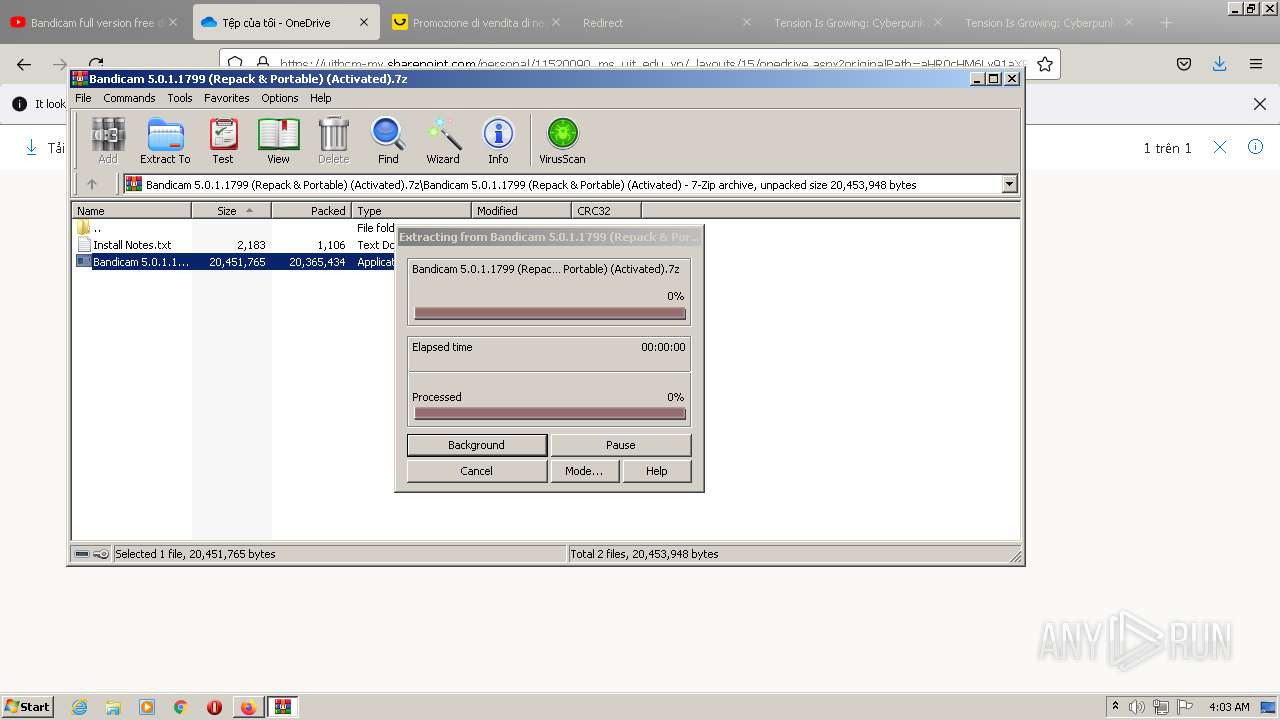Open the Favorites menu
This screenshot has width=1280, height=720.
[227, 98]
